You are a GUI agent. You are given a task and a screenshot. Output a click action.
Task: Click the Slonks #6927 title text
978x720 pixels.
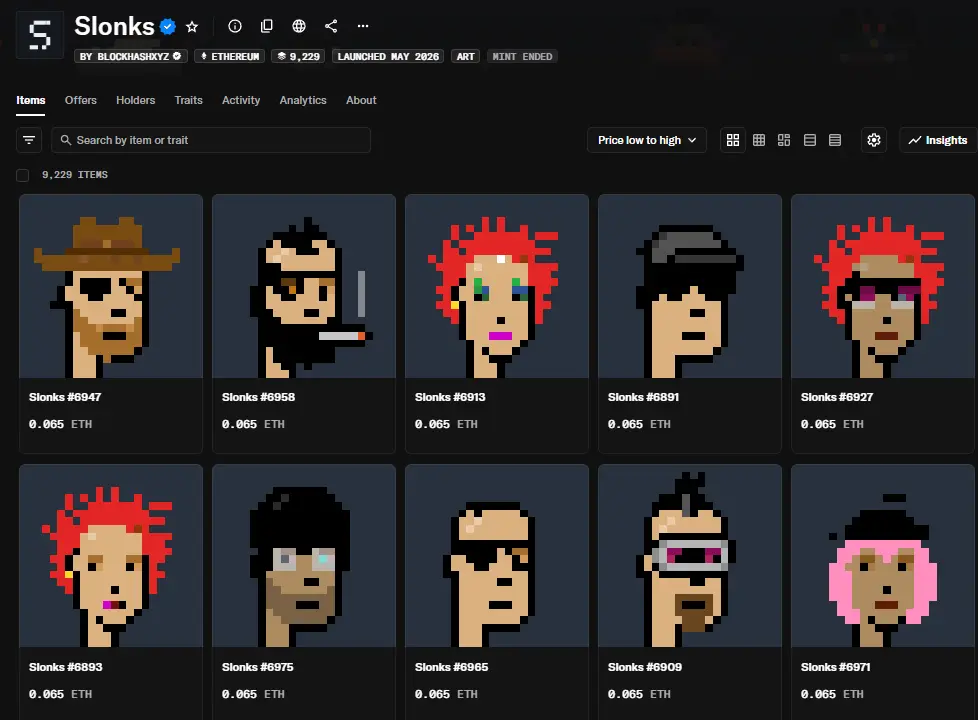tap(837, 397)
